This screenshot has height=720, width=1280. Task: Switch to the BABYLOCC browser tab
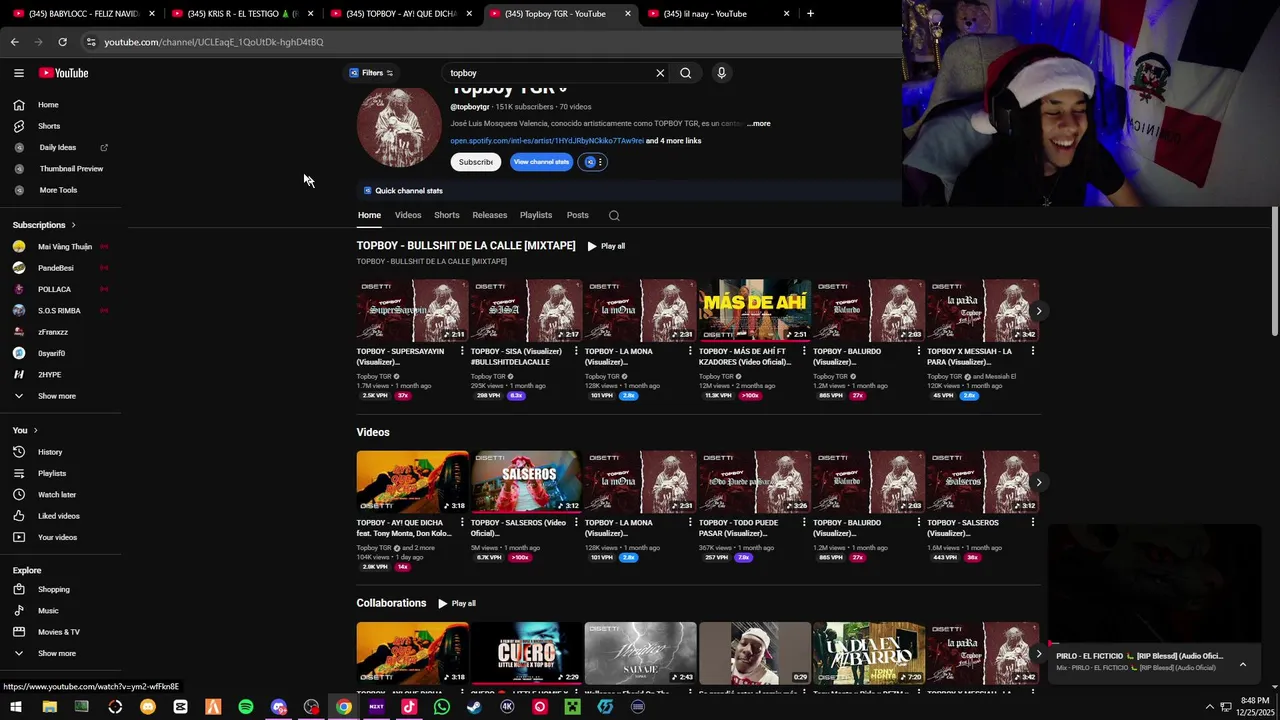[84, 13]
